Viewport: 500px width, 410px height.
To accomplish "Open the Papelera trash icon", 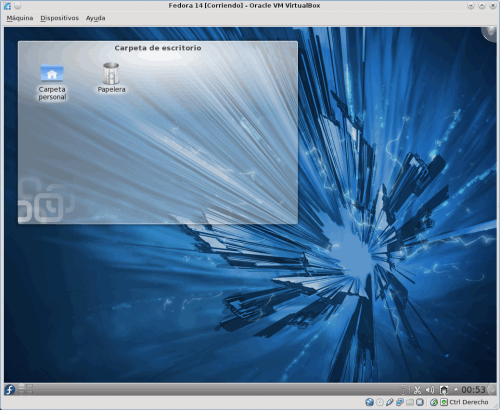I will tap(111, 78).
